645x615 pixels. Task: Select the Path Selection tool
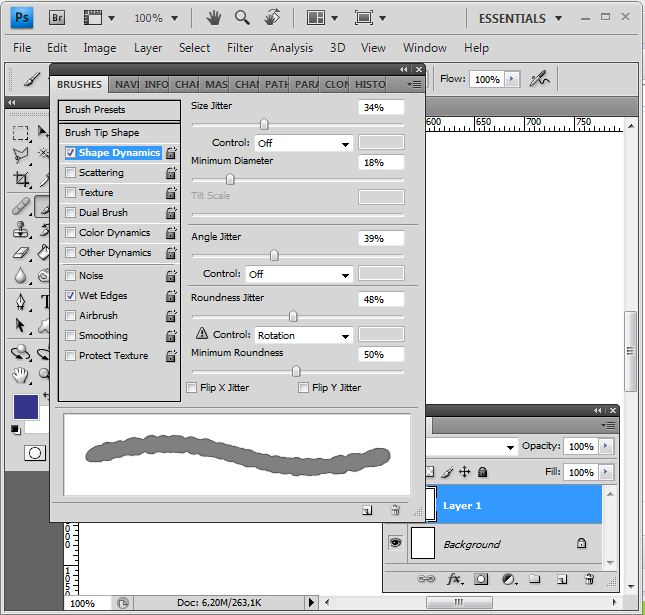click(x=20, y=325)
